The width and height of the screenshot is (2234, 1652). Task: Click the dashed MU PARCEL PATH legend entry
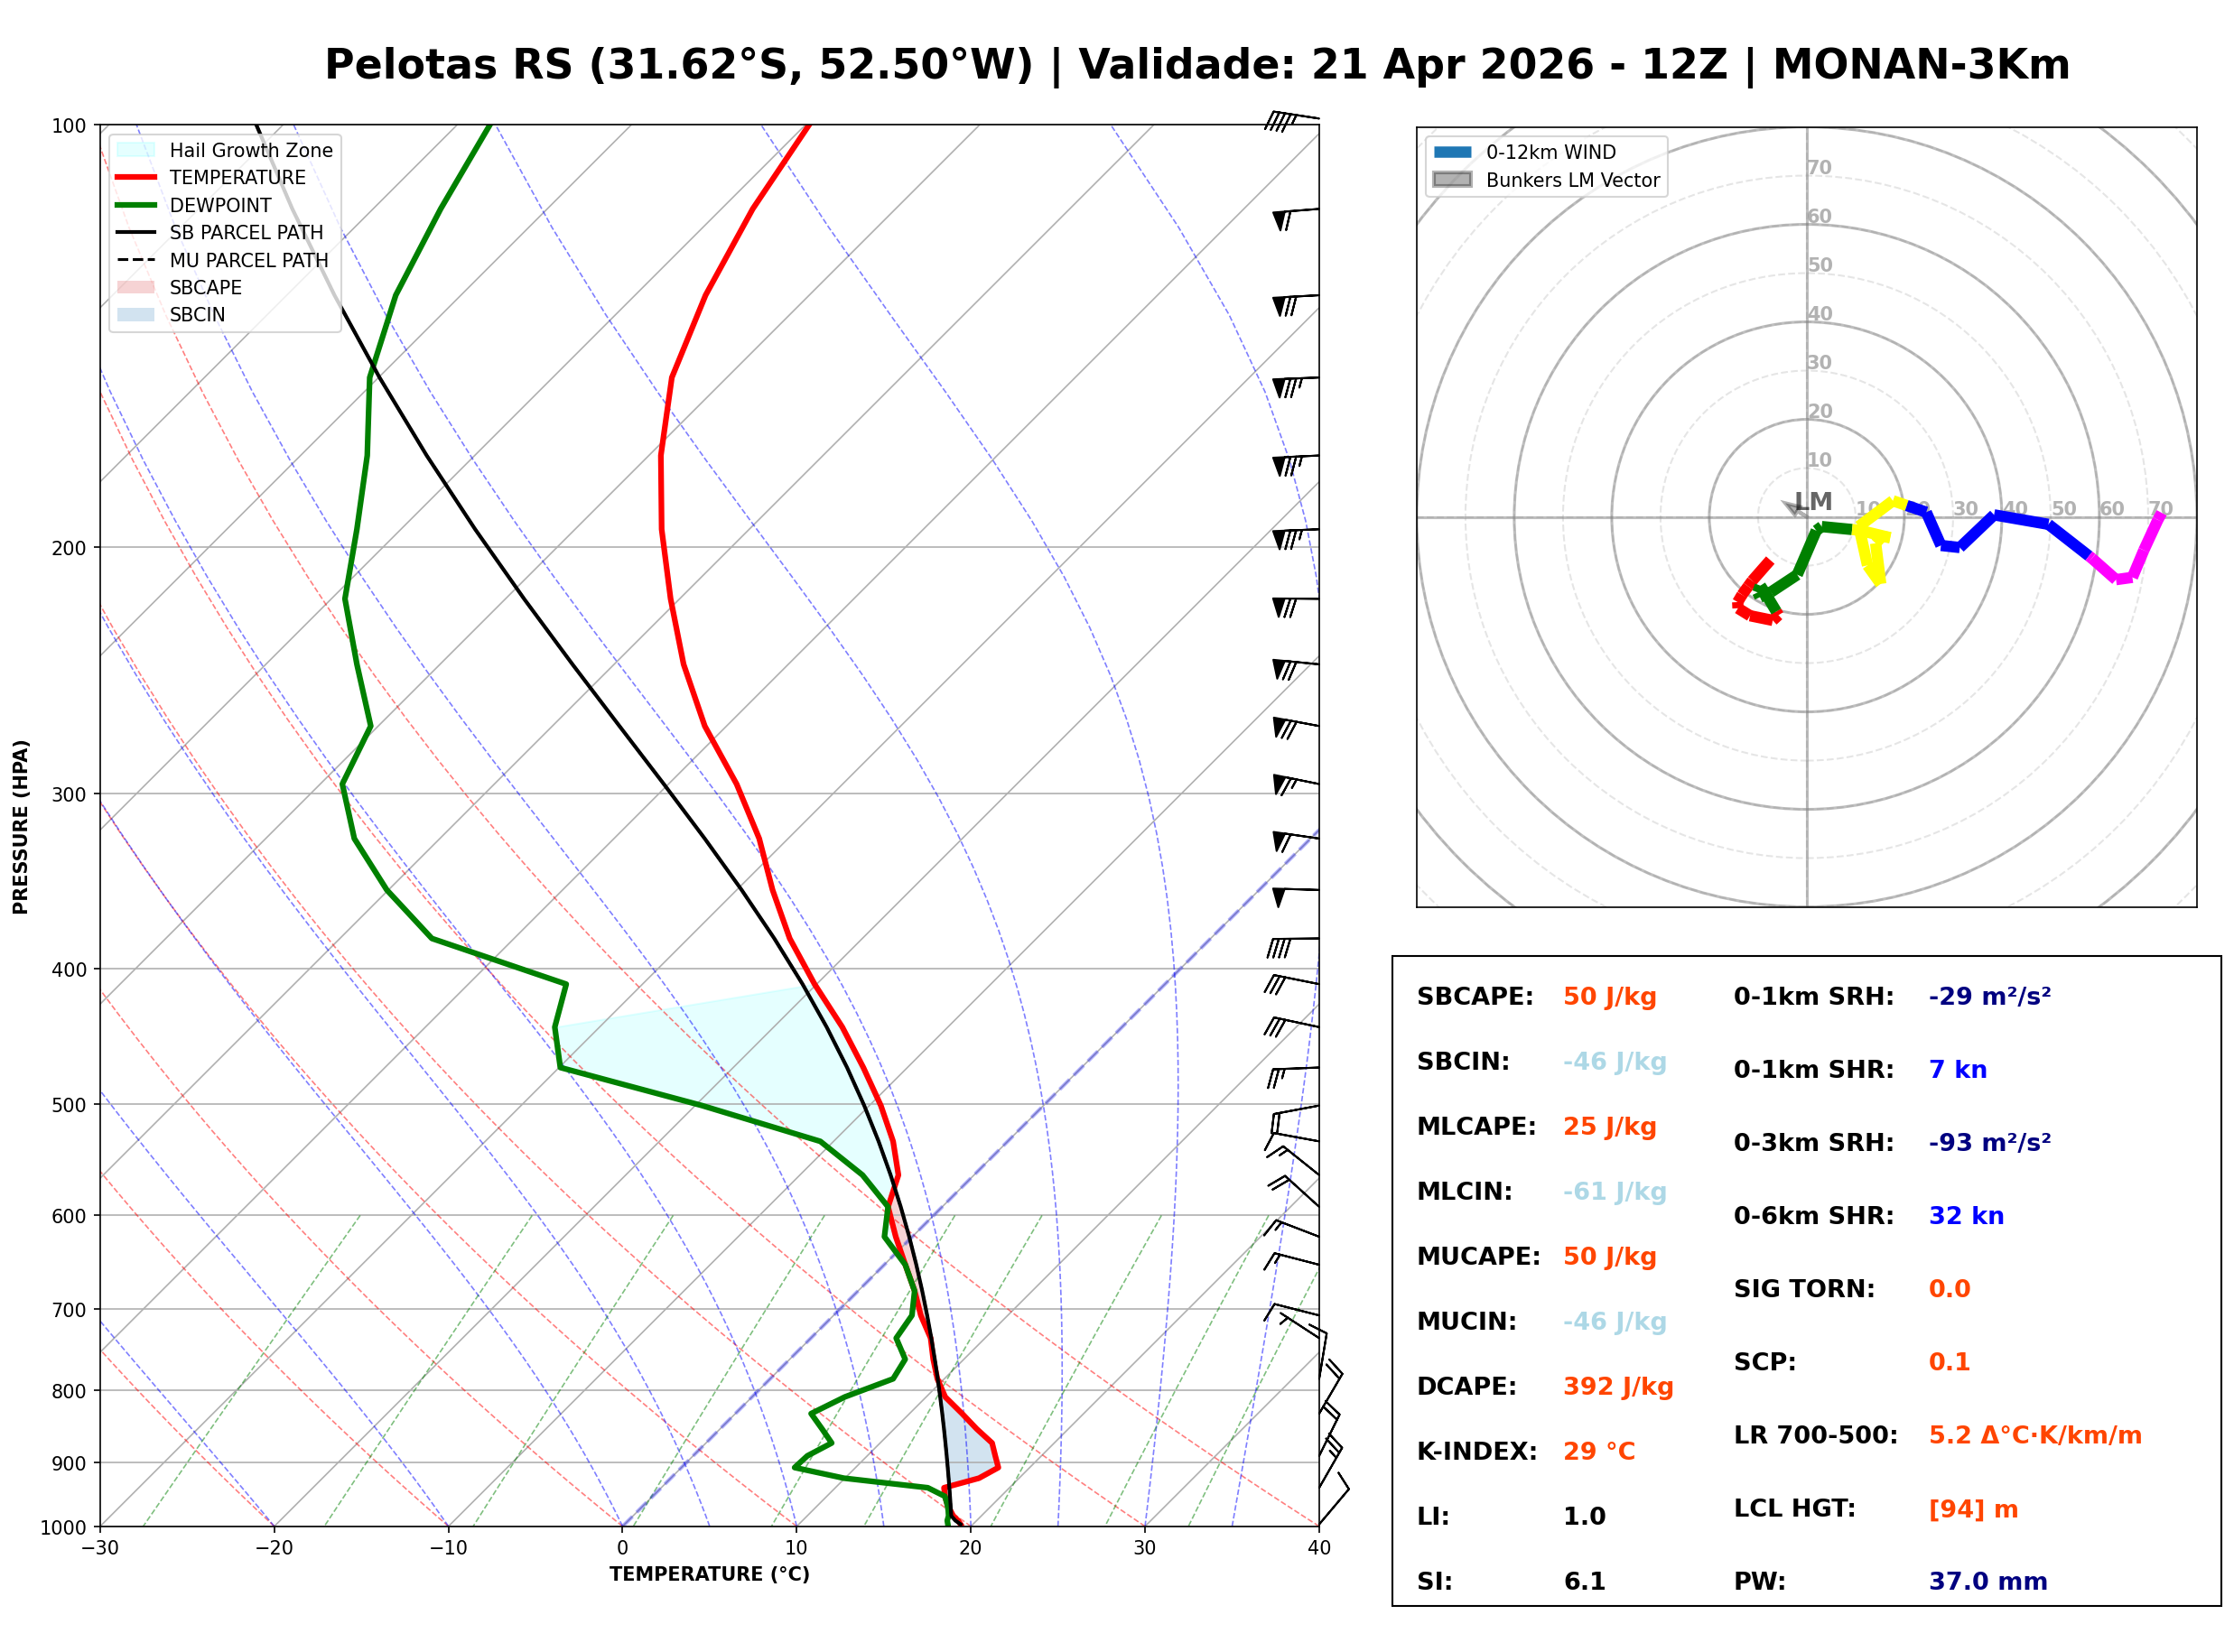(136, 260)
